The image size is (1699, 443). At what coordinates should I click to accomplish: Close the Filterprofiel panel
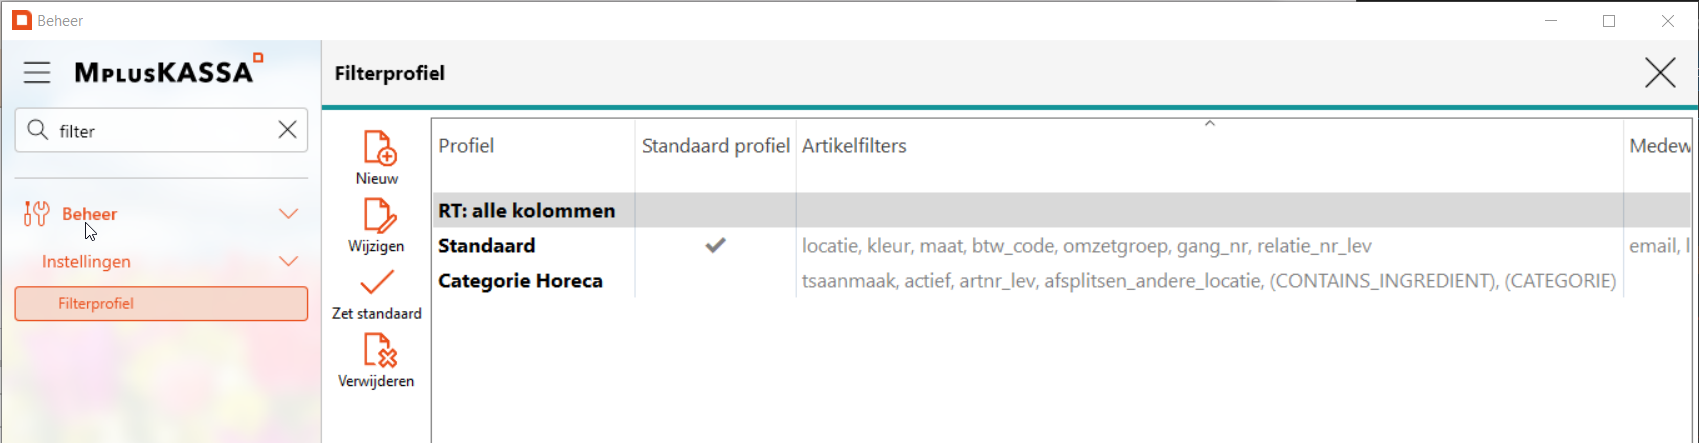coord(1660,73)
